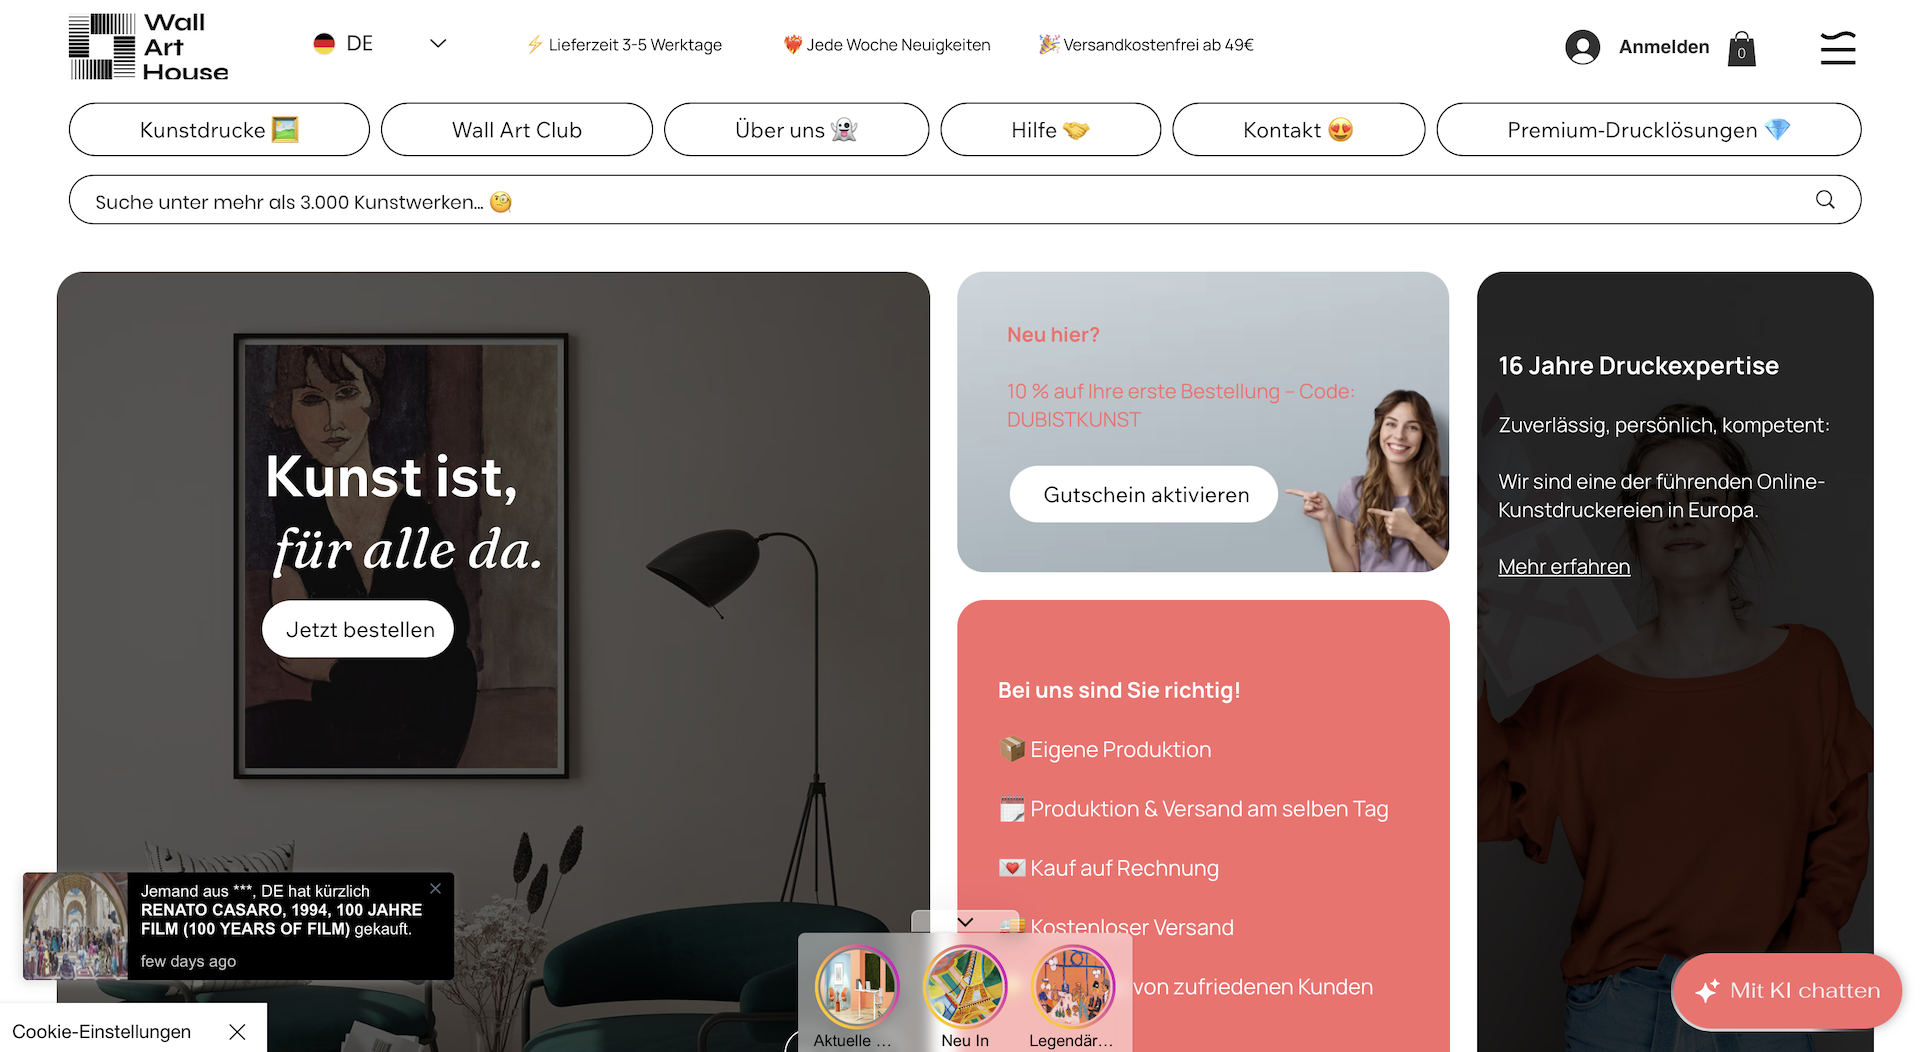Collapse the stories widget chevron
Screen dimensions: 1926x1052
click(x=966, y=922)
